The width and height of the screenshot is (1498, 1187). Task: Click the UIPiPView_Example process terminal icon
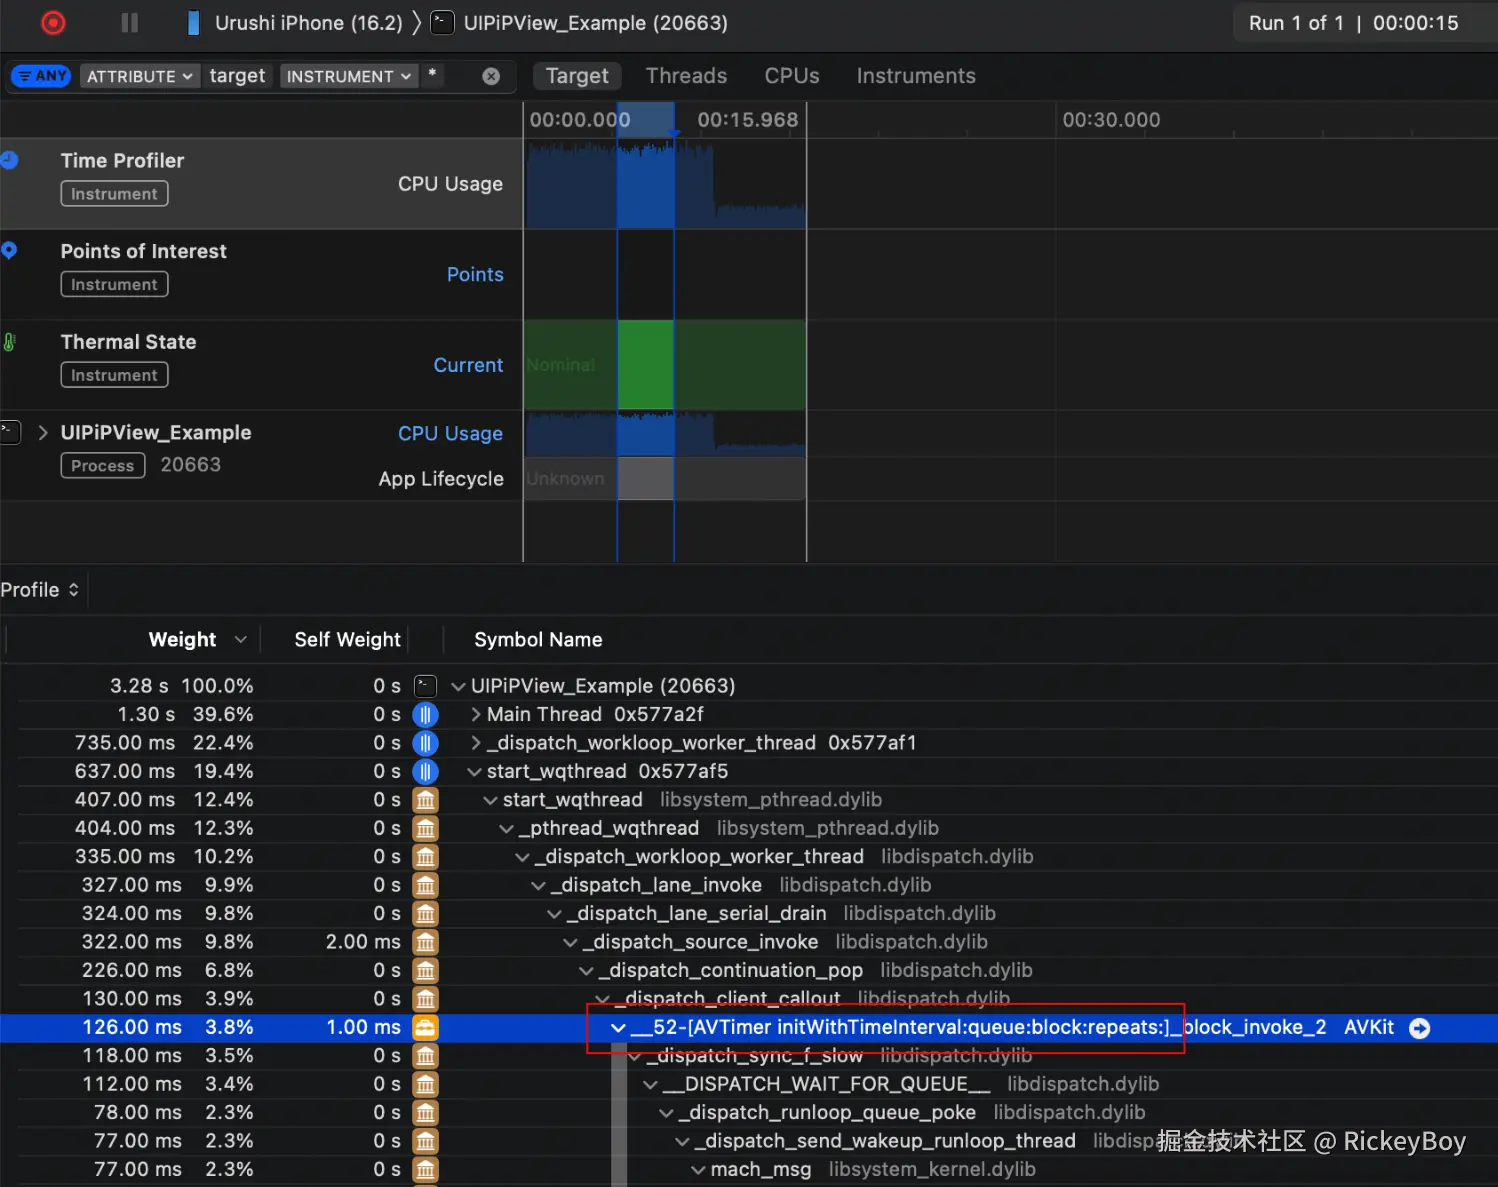(10, 432)
